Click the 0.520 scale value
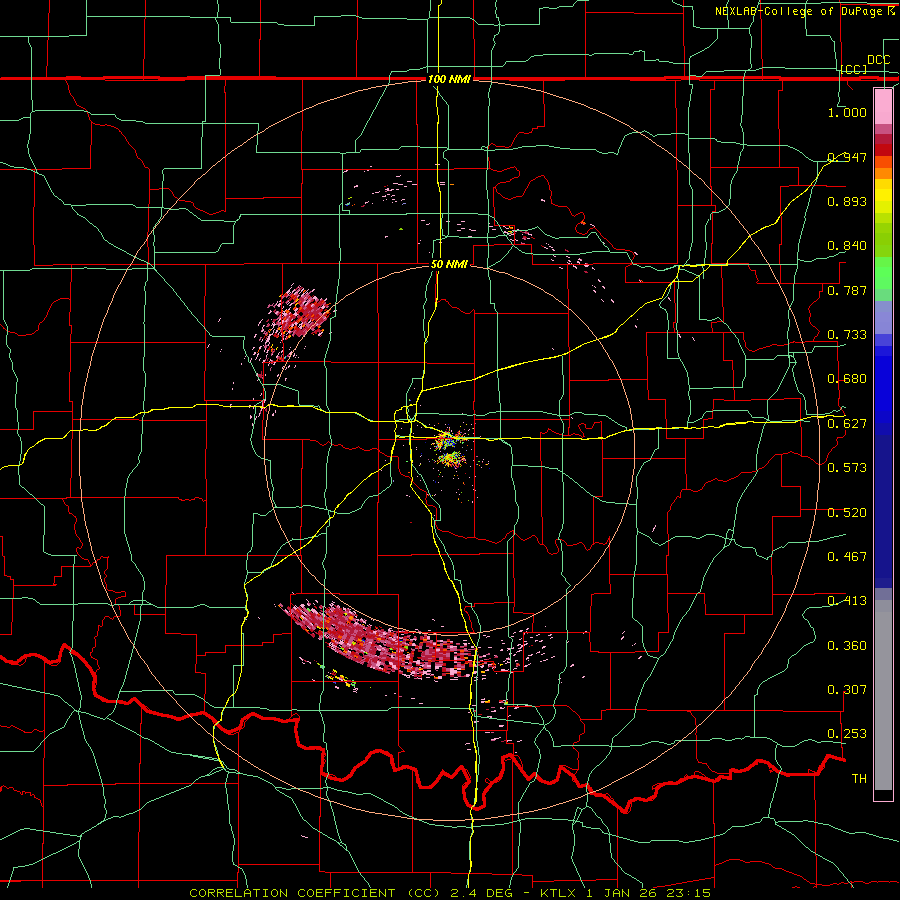This screenshot has height=900, width=900. (x=847, y=513)
